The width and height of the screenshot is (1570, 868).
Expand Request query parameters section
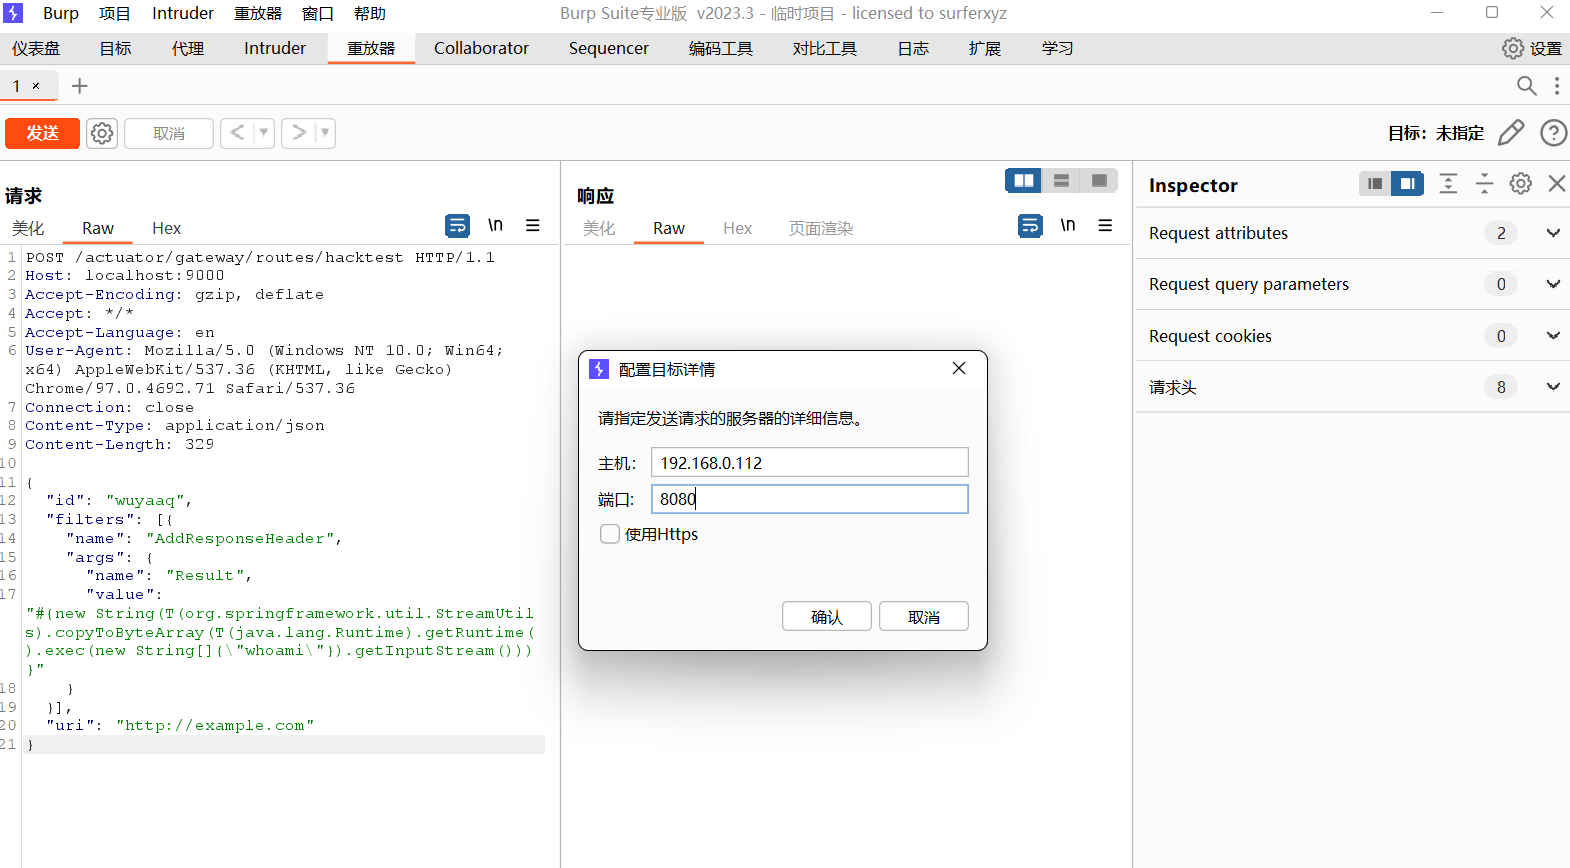1353,284
